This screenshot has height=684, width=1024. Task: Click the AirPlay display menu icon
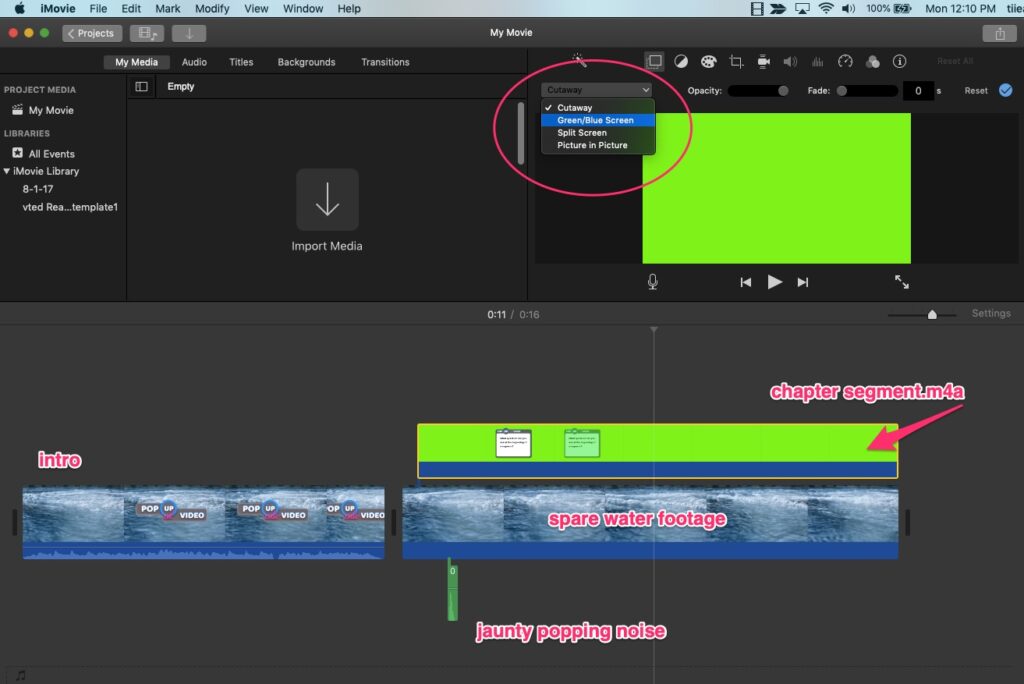click(802, 8)
